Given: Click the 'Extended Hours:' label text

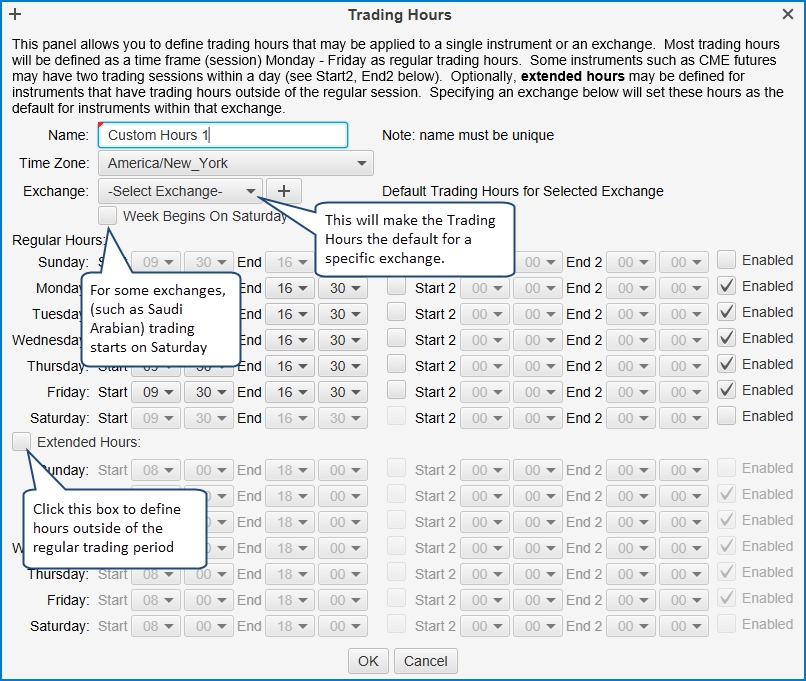Looking at the screenshot, I should [x=89, y=442].
